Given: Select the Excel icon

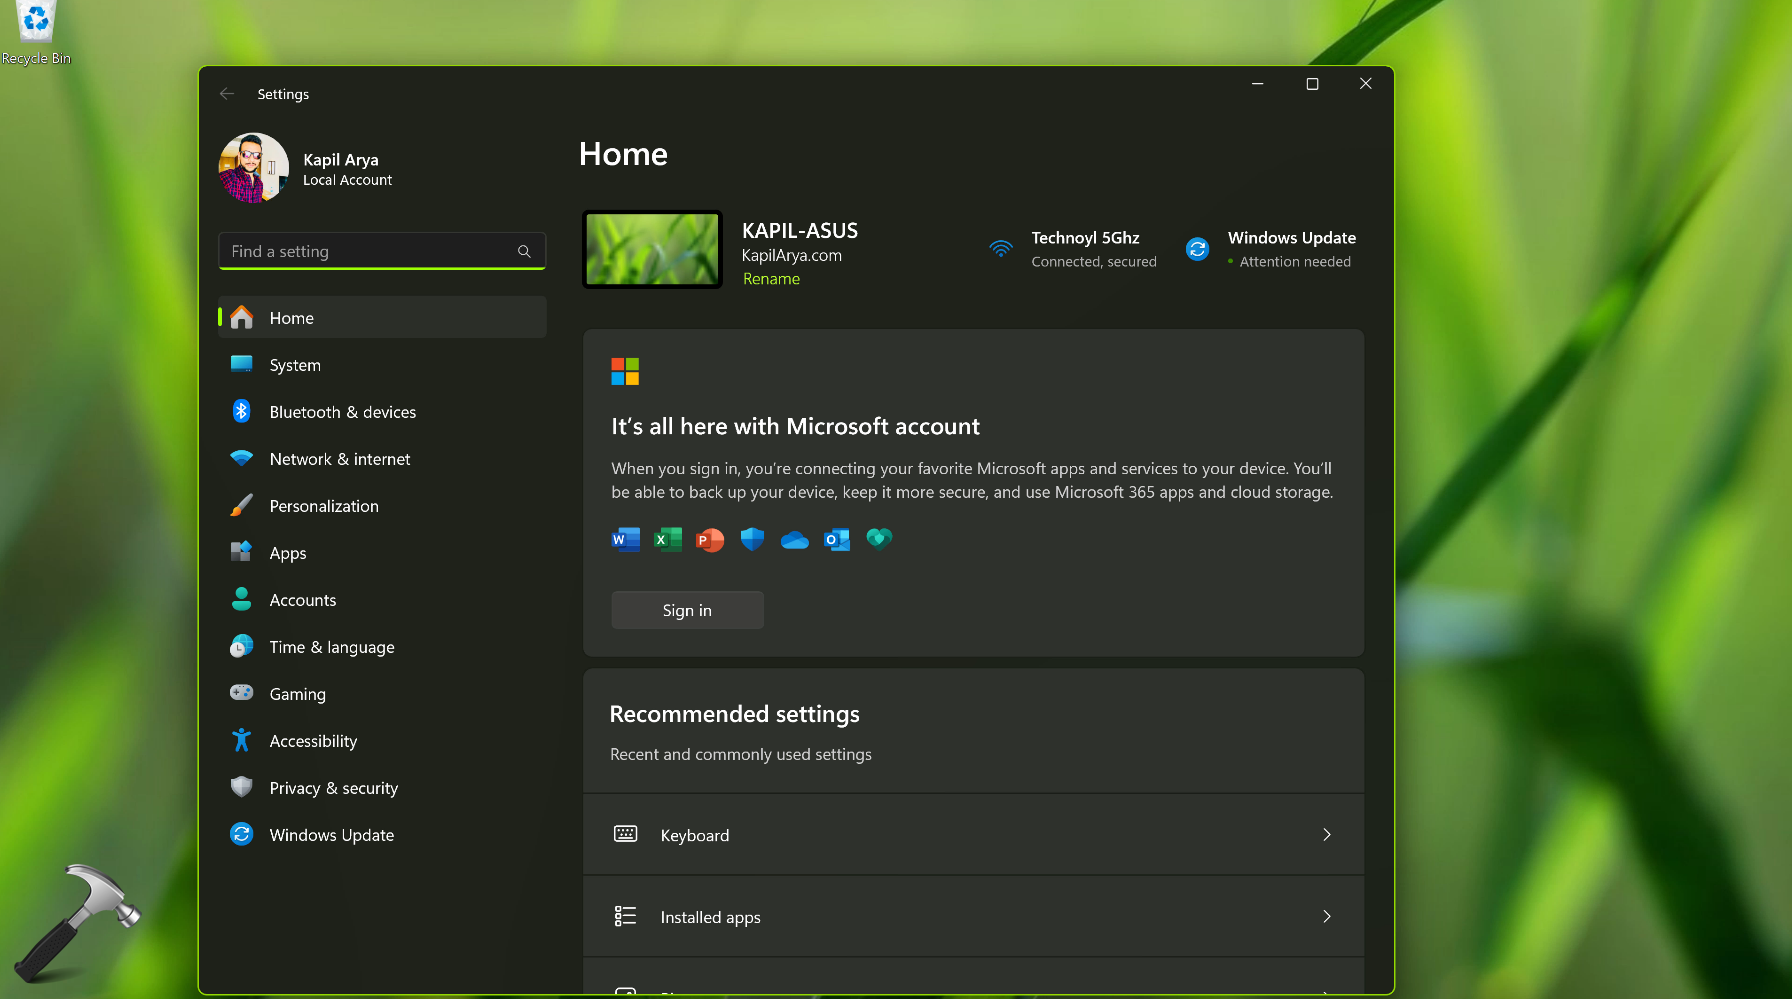Looking at the screenshot, I should pyautogui.click(x=667, y=539).
